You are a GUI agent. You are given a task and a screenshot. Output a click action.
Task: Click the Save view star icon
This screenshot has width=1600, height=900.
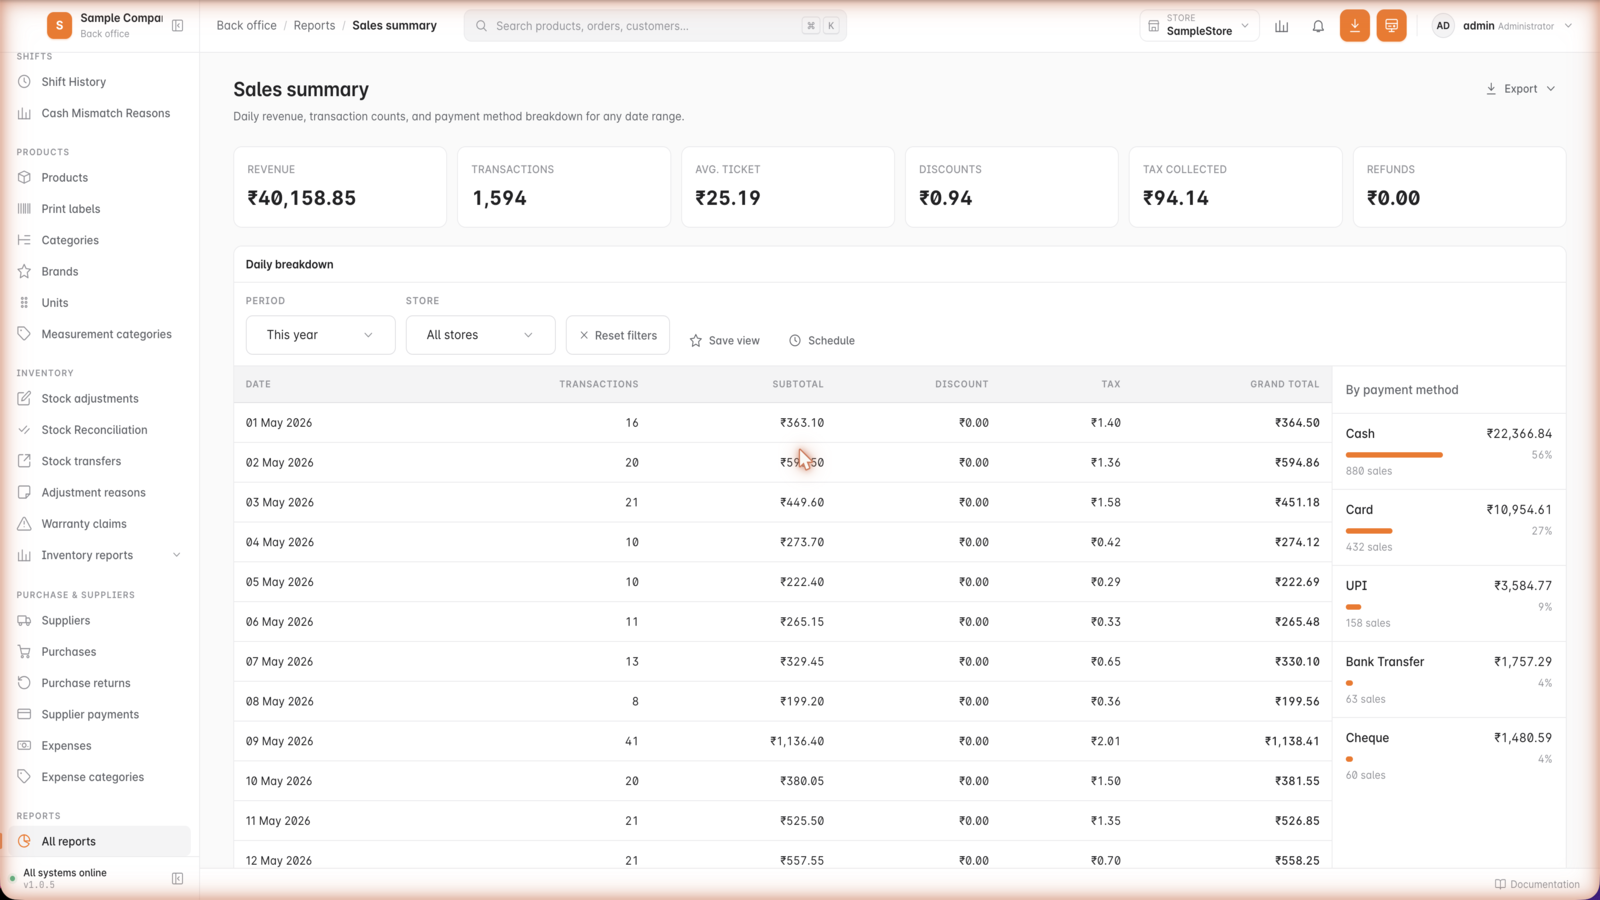point(696,341)
